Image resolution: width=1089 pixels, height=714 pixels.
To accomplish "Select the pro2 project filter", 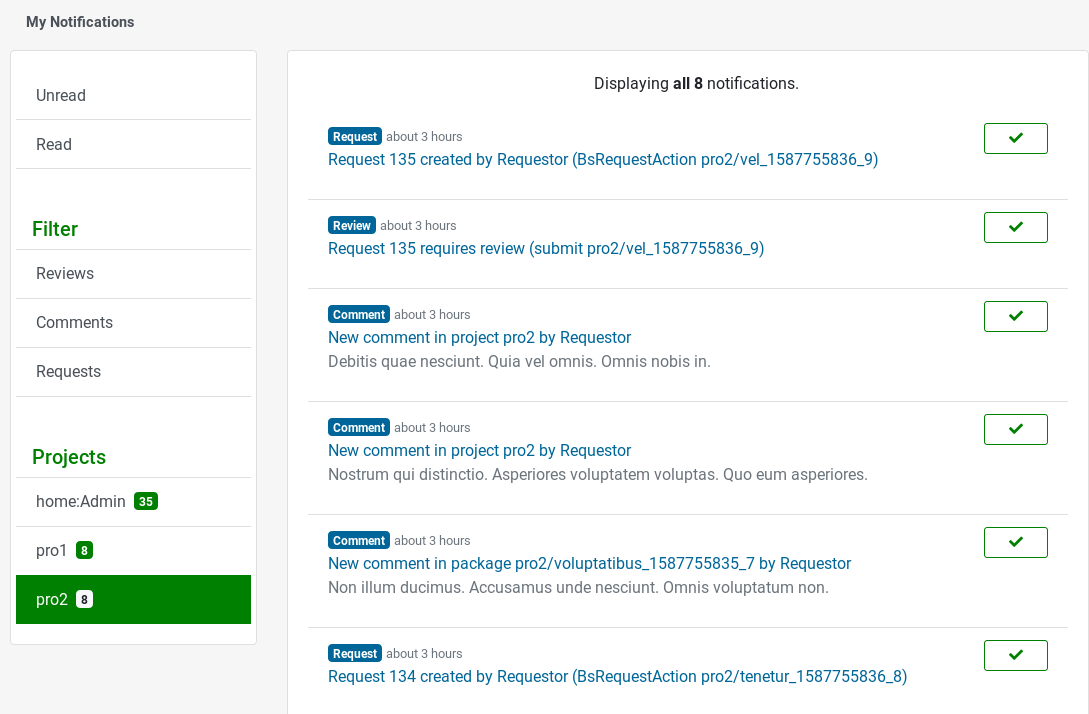I will [51, 599].
